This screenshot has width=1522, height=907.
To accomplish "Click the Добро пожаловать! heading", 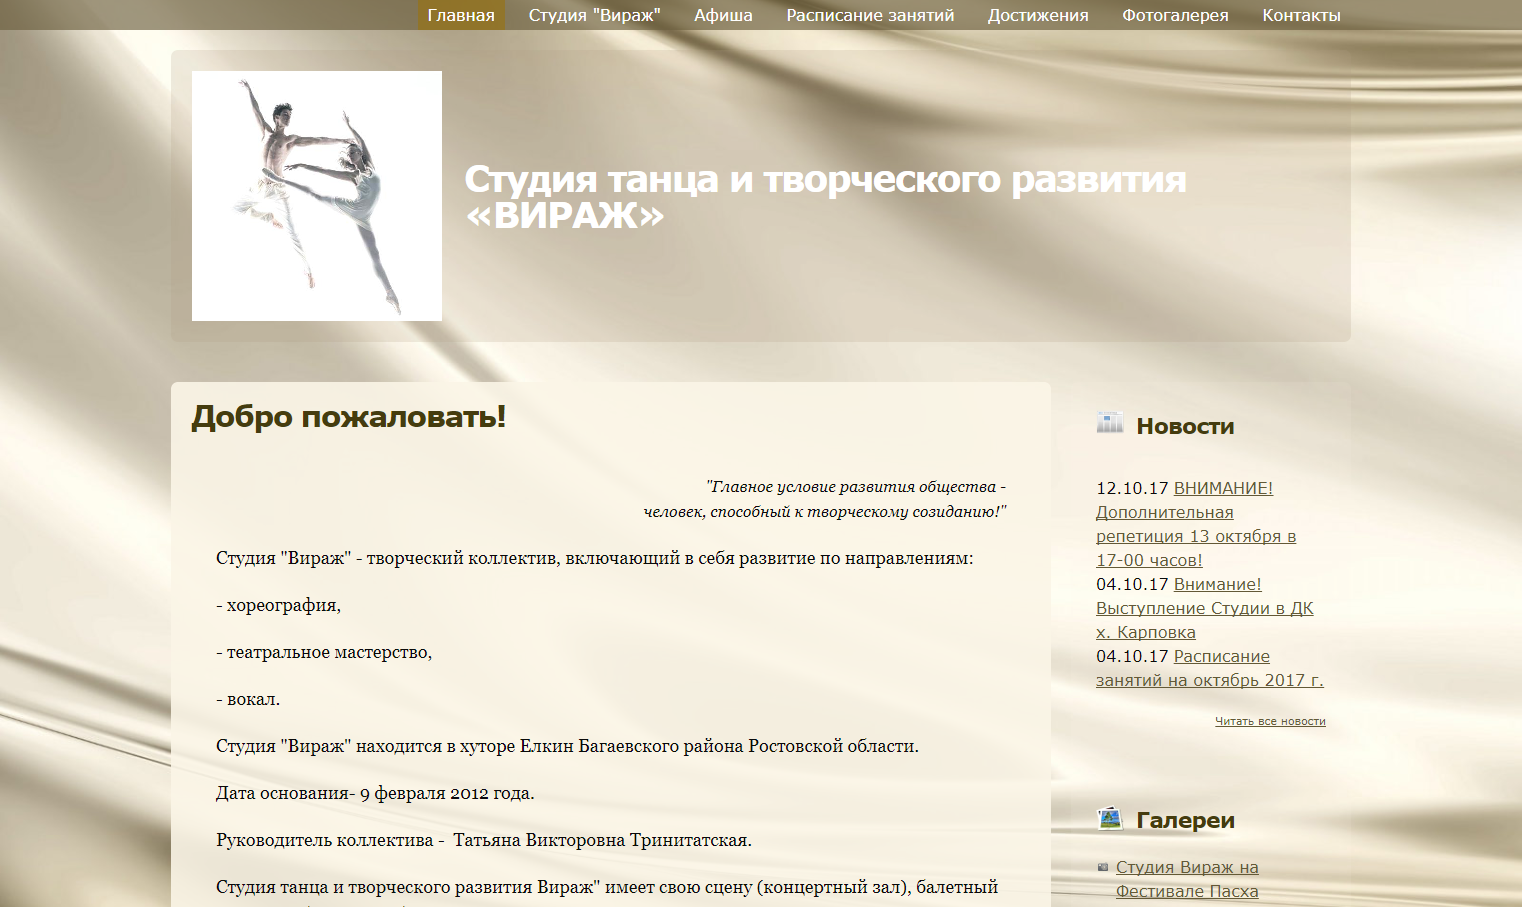I will [x=349, y=416].
